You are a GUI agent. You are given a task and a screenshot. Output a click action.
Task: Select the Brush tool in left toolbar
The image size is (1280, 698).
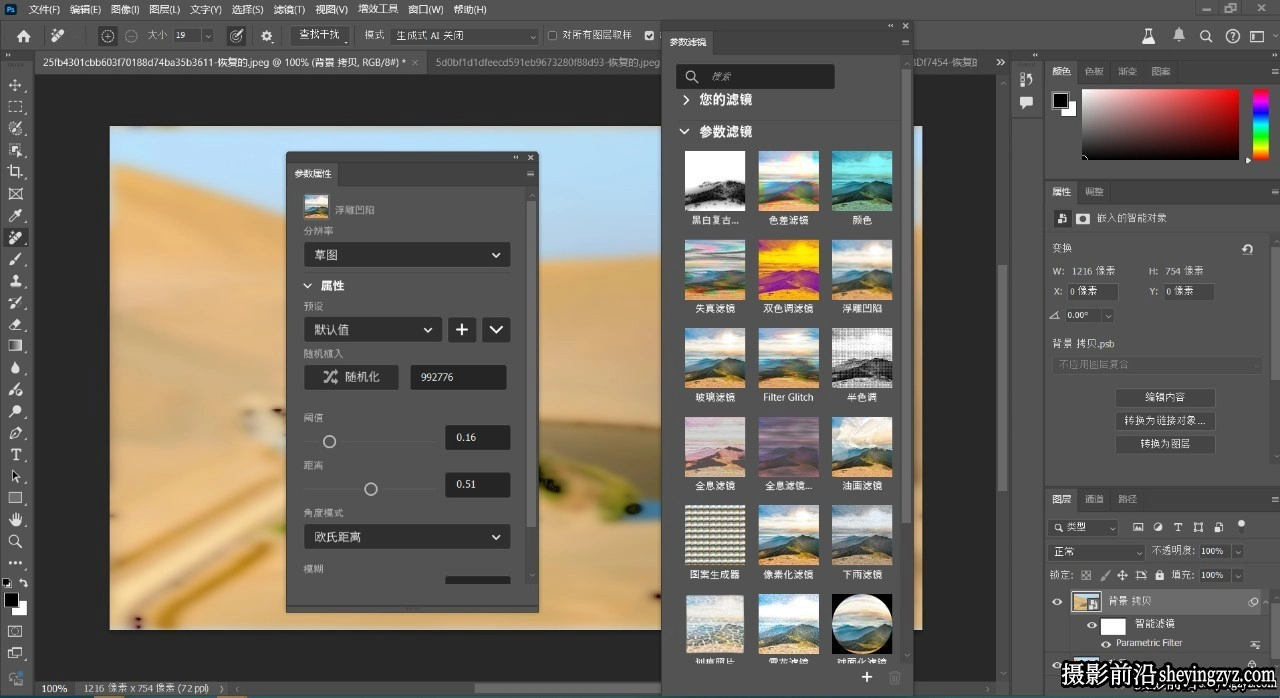click(15, 259)
